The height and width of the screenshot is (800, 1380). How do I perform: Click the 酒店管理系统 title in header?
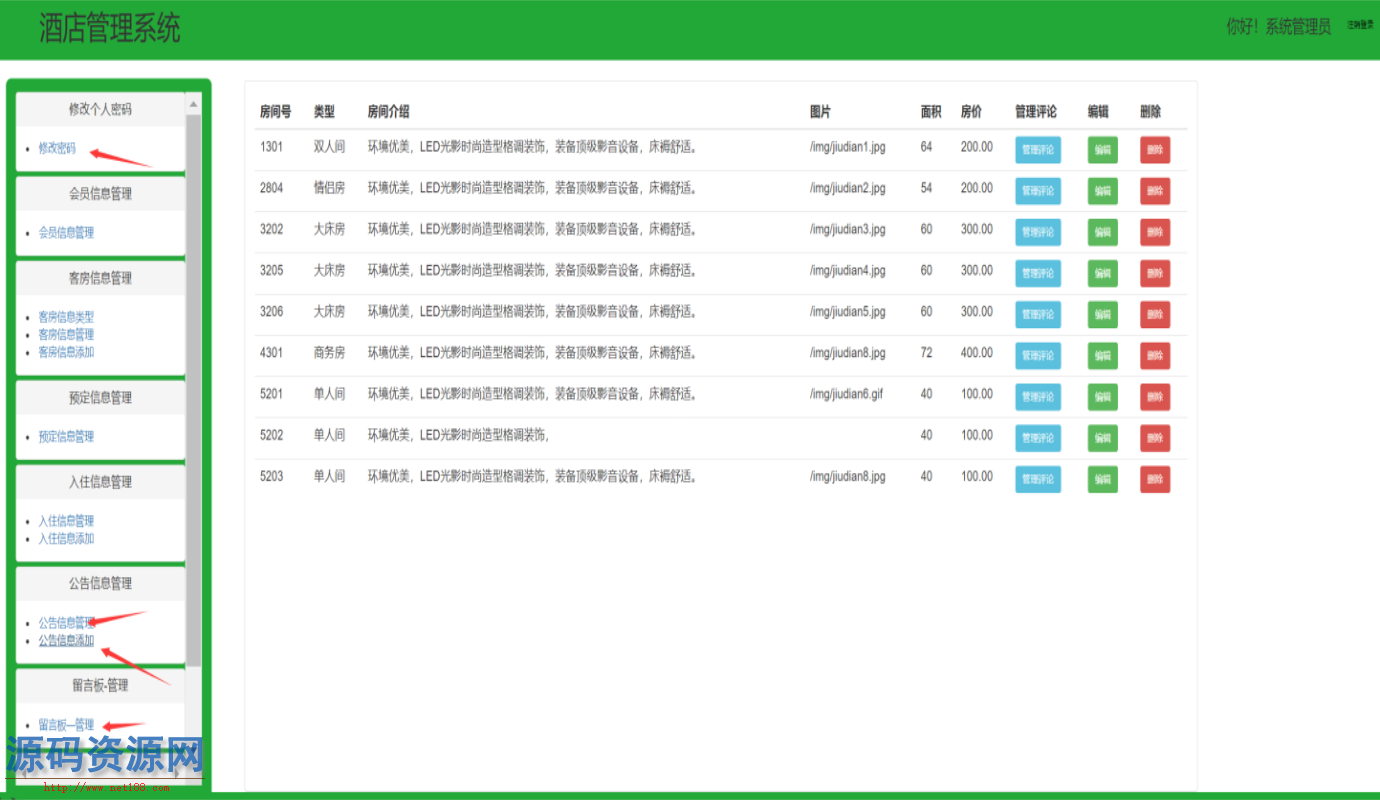[x=110, y=28]
